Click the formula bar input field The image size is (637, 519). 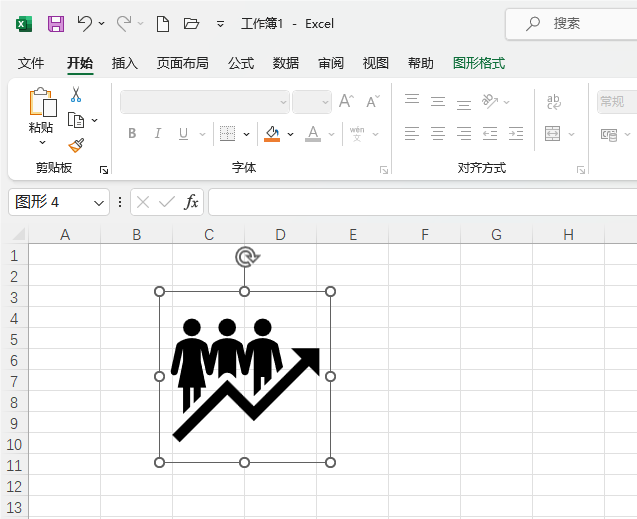coord(422,202)
